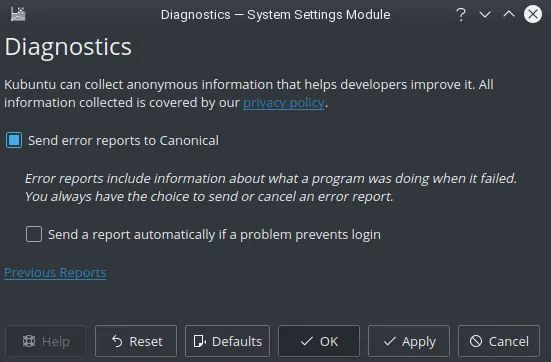The image size is (551, 362).
Task: Open the Previous Reports link
Action: [55, 273]
